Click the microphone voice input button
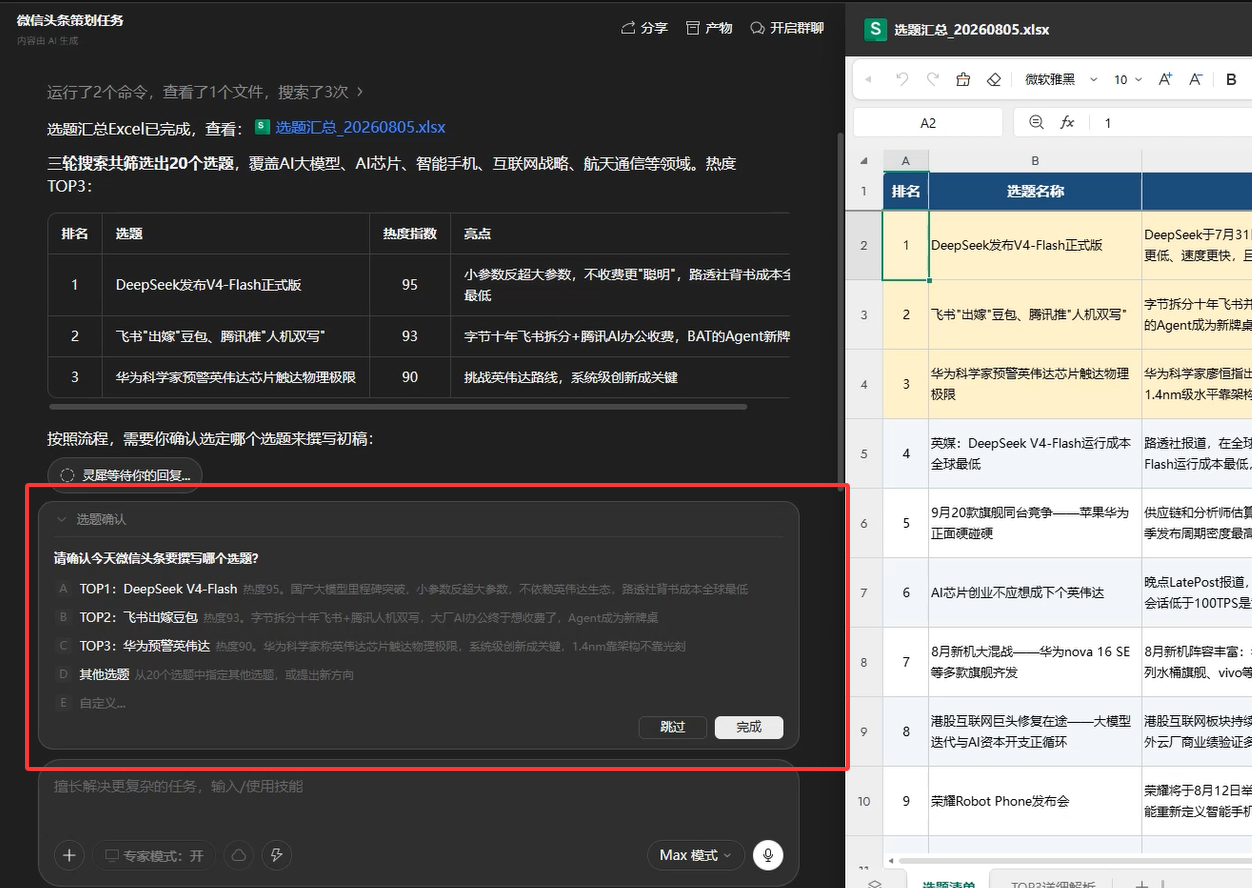 pyautogui.click(x=768, y=856)
